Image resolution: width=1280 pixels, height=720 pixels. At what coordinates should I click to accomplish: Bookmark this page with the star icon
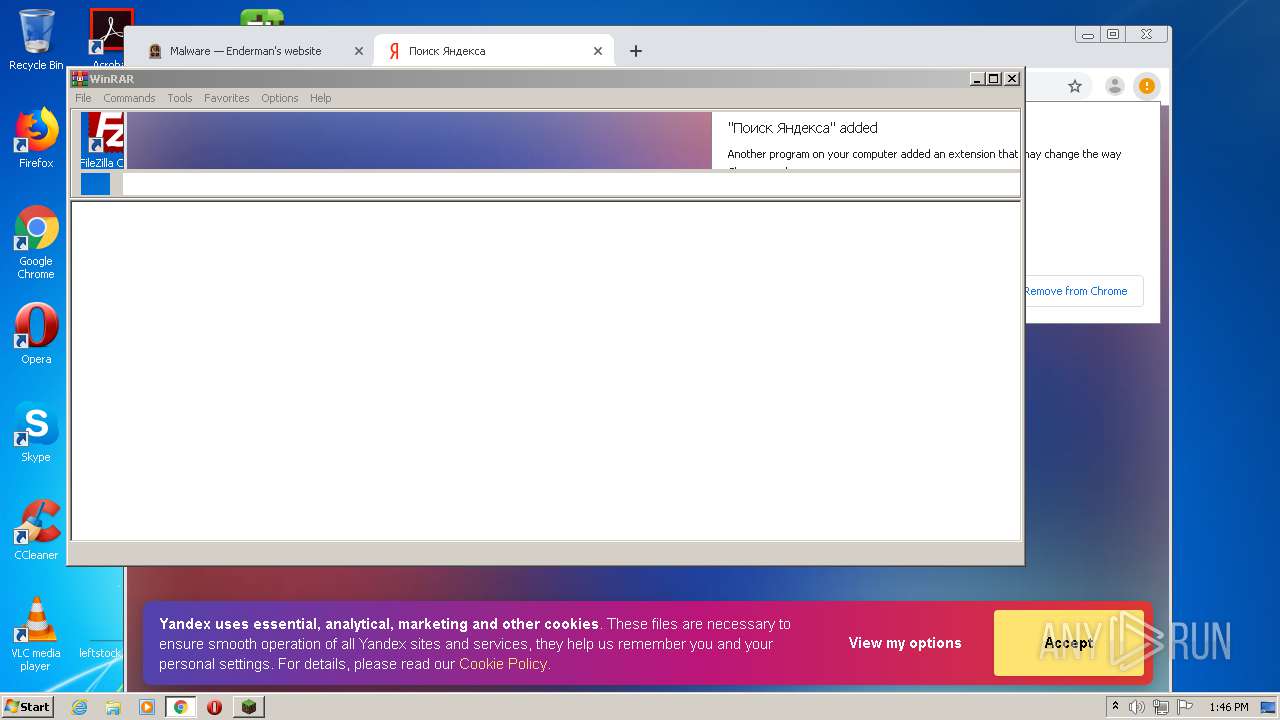pyautogui.click(x=1075, y=86)
